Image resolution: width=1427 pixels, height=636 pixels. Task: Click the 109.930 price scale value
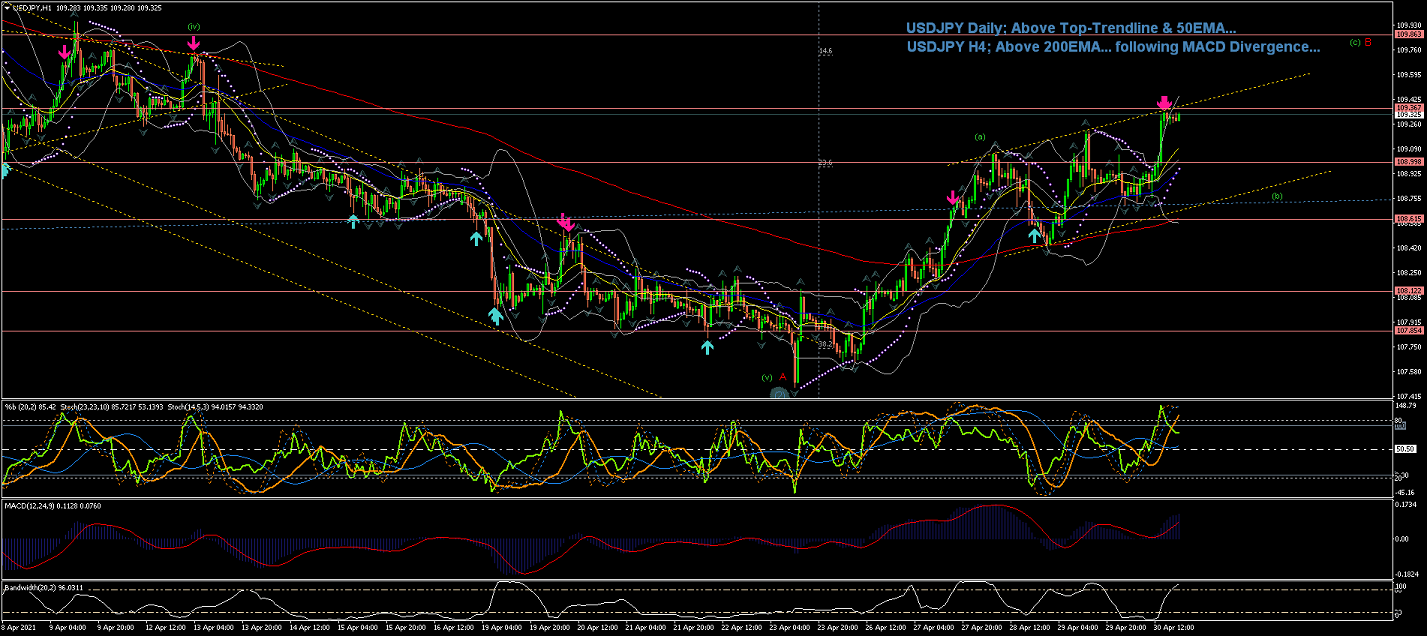tap(1409, 25)
